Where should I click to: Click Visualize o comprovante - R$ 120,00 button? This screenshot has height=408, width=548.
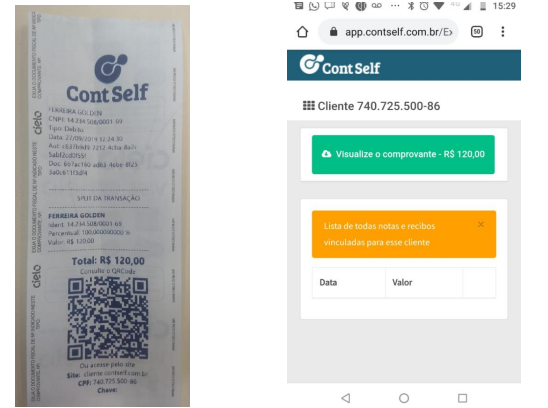pos(403,154)
